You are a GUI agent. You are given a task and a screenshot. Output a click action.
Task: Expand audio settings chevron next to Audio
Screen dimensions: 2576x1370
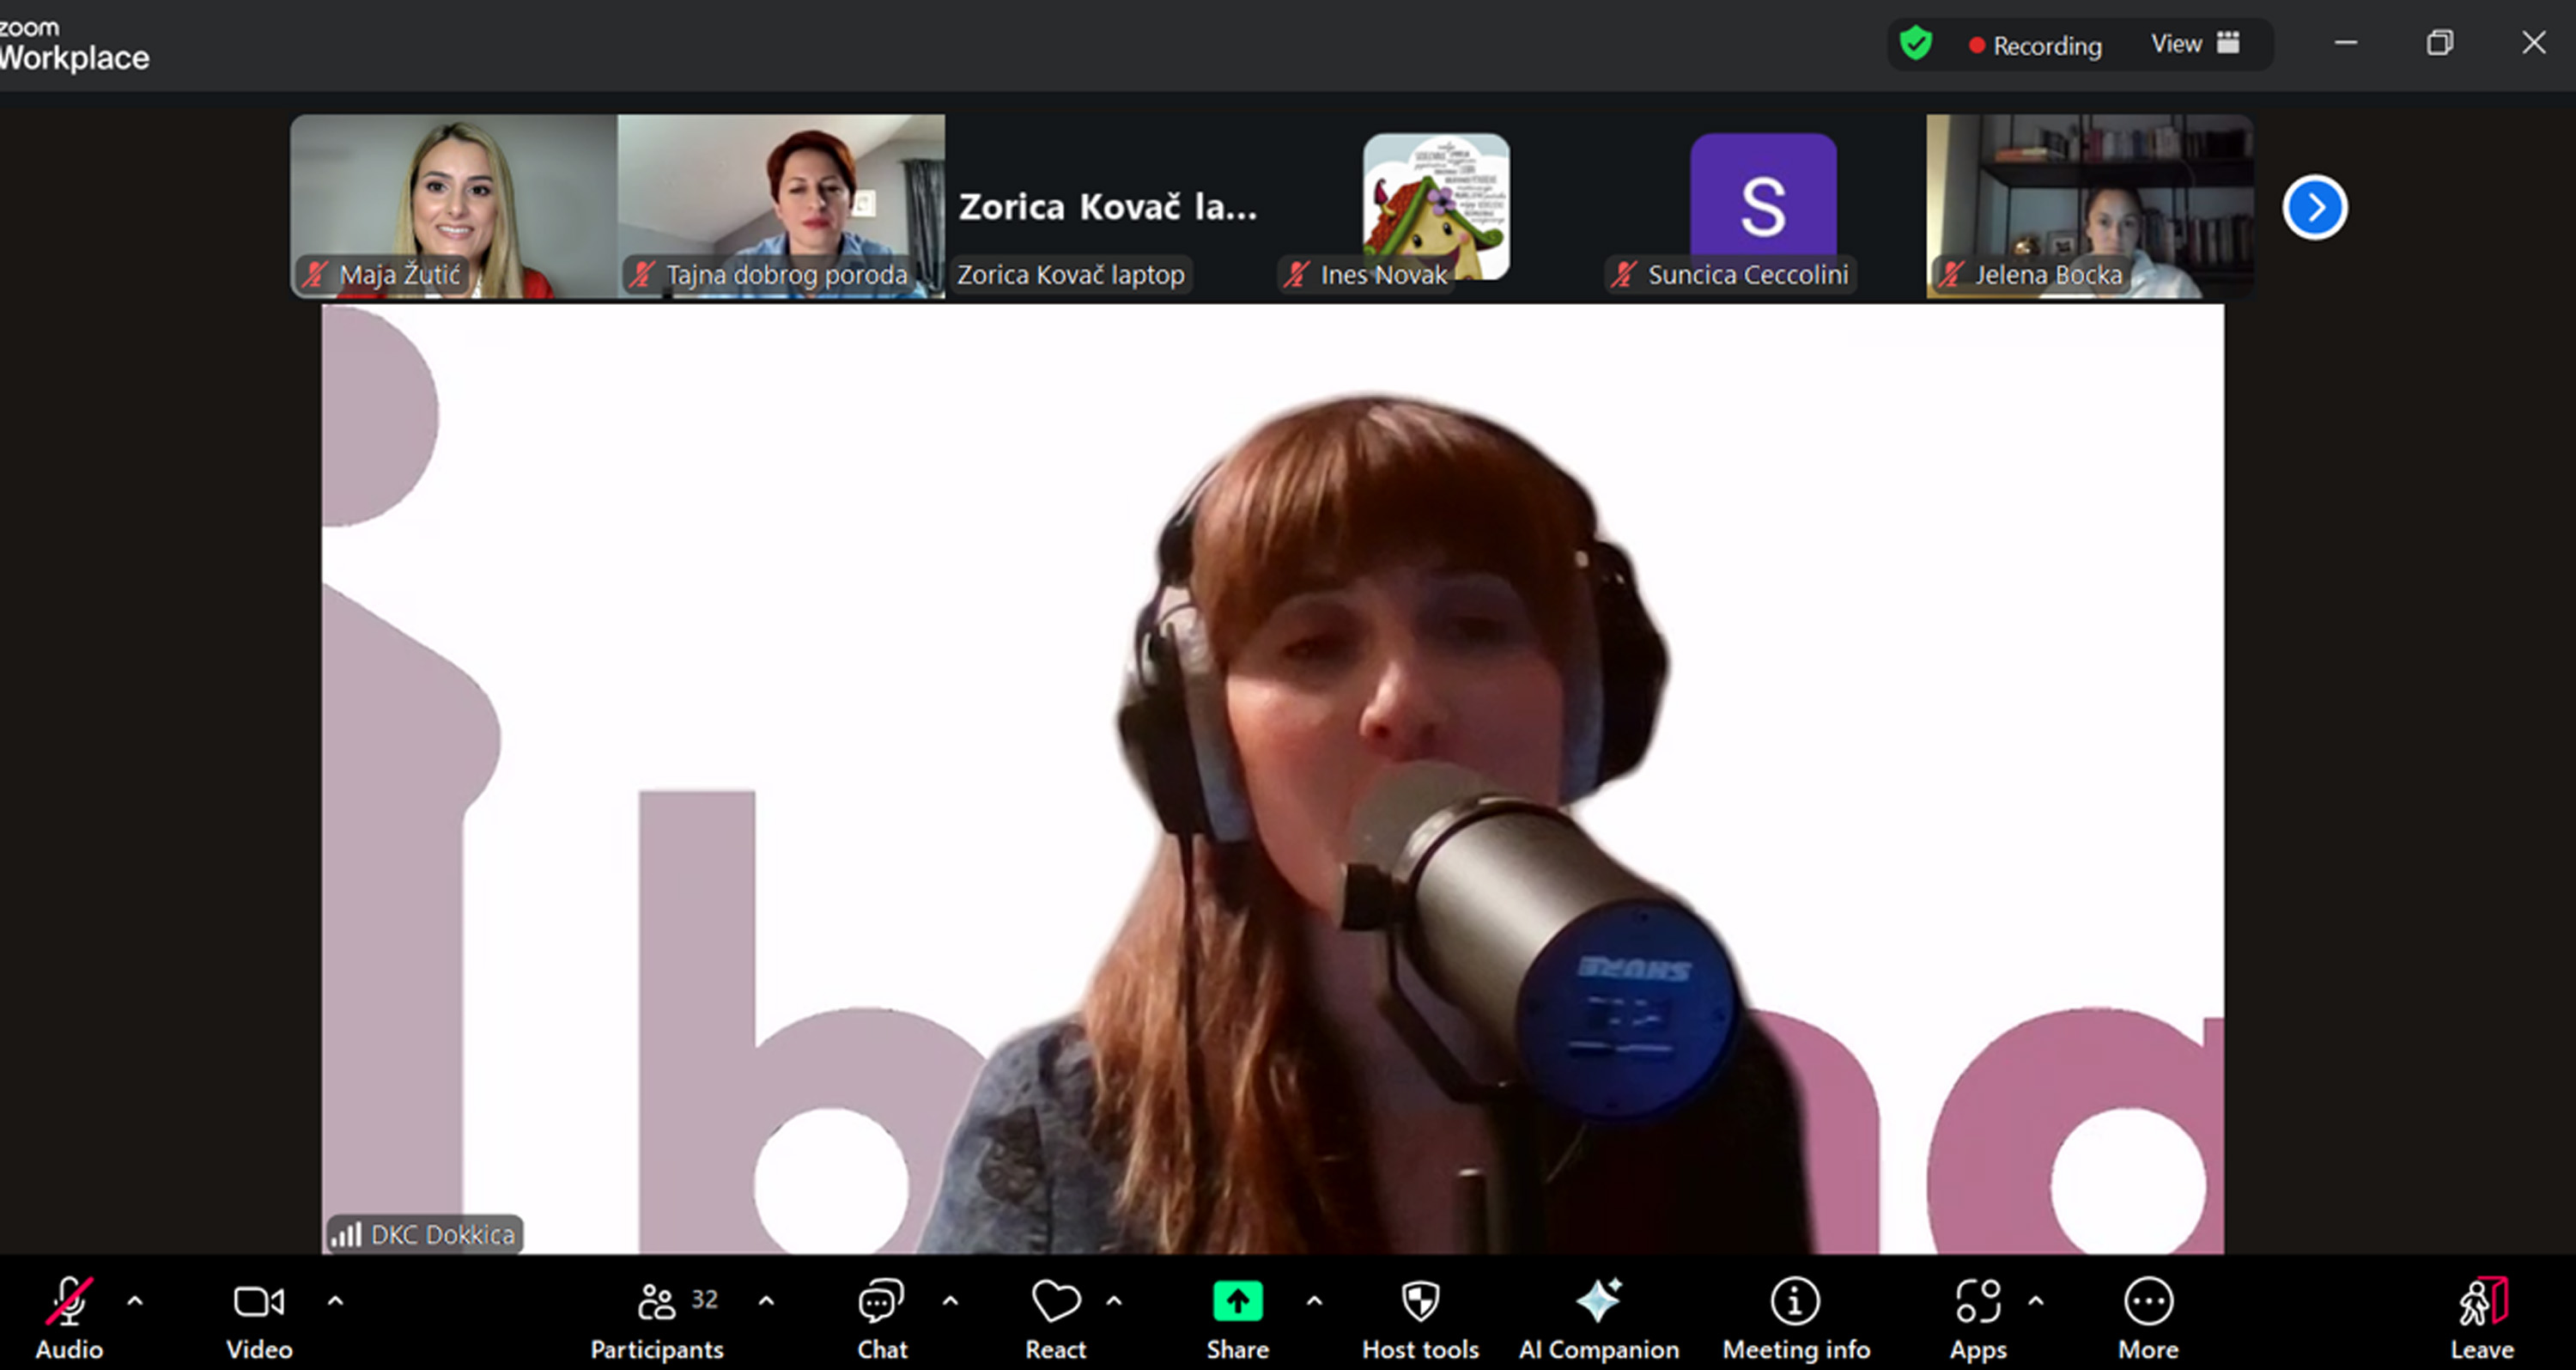135,1301
